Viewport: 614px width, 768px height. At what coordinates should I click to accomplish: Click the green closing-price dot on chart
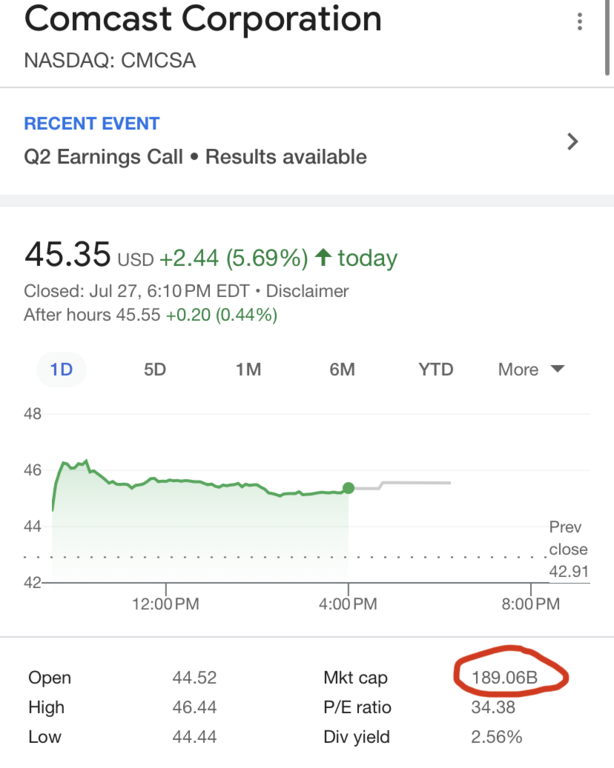pyautogui.click(x=348, y=488)
